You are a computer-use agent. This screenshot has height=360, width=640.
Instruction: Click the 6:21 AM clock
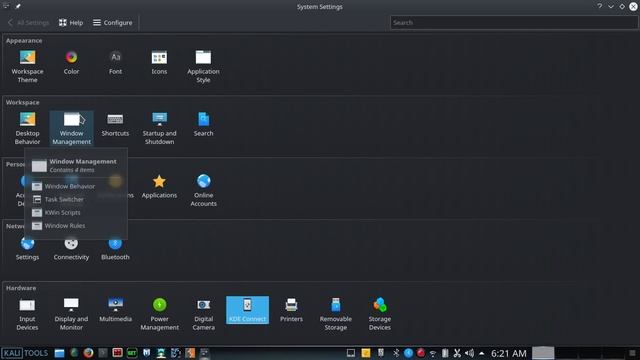point(509,353)
